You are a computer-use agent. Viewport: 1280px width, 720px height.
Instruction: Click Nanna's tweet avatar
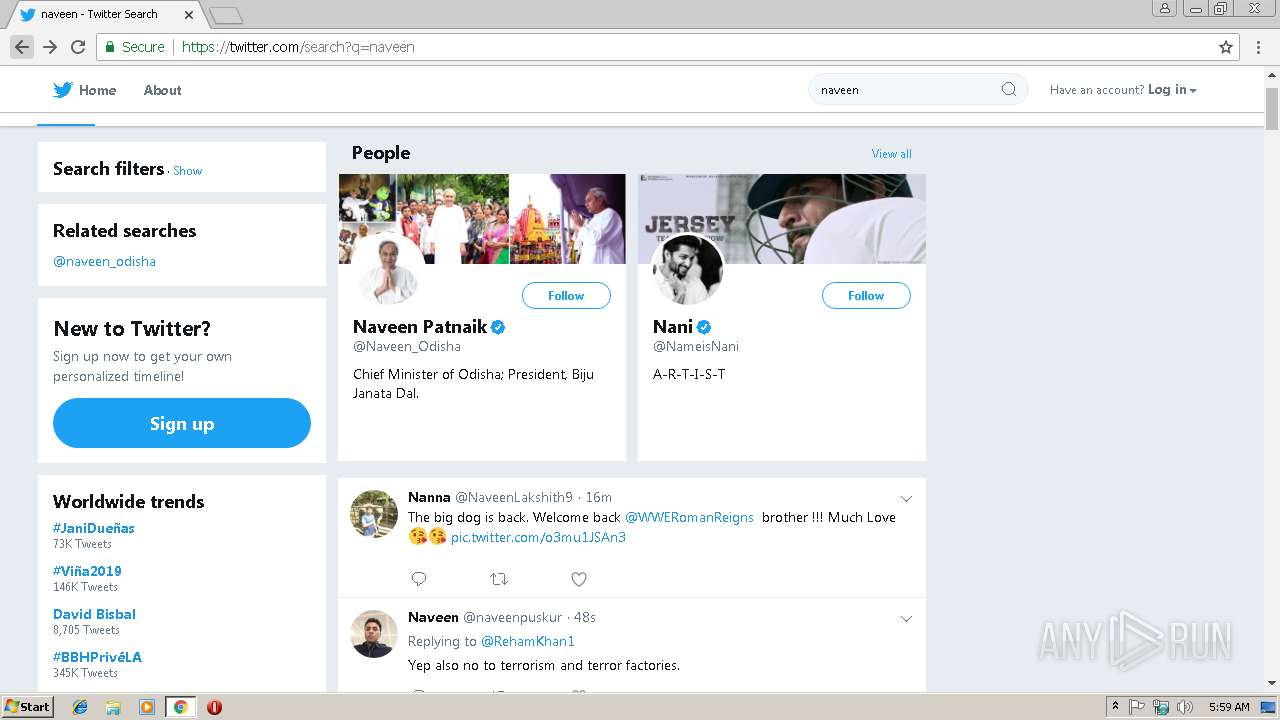[374, 514]
